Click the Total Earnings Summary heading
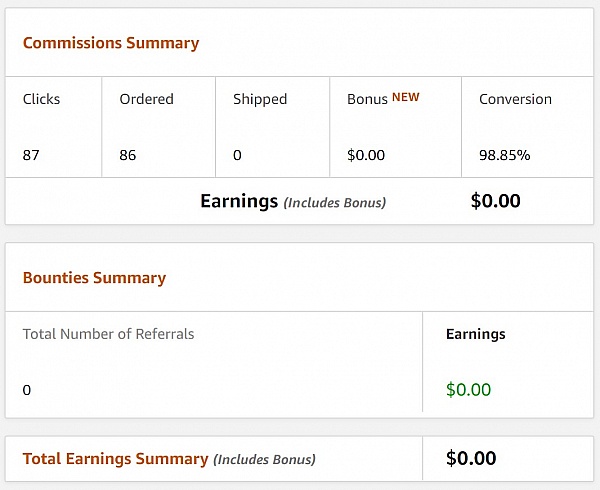 tap(169, 459)
